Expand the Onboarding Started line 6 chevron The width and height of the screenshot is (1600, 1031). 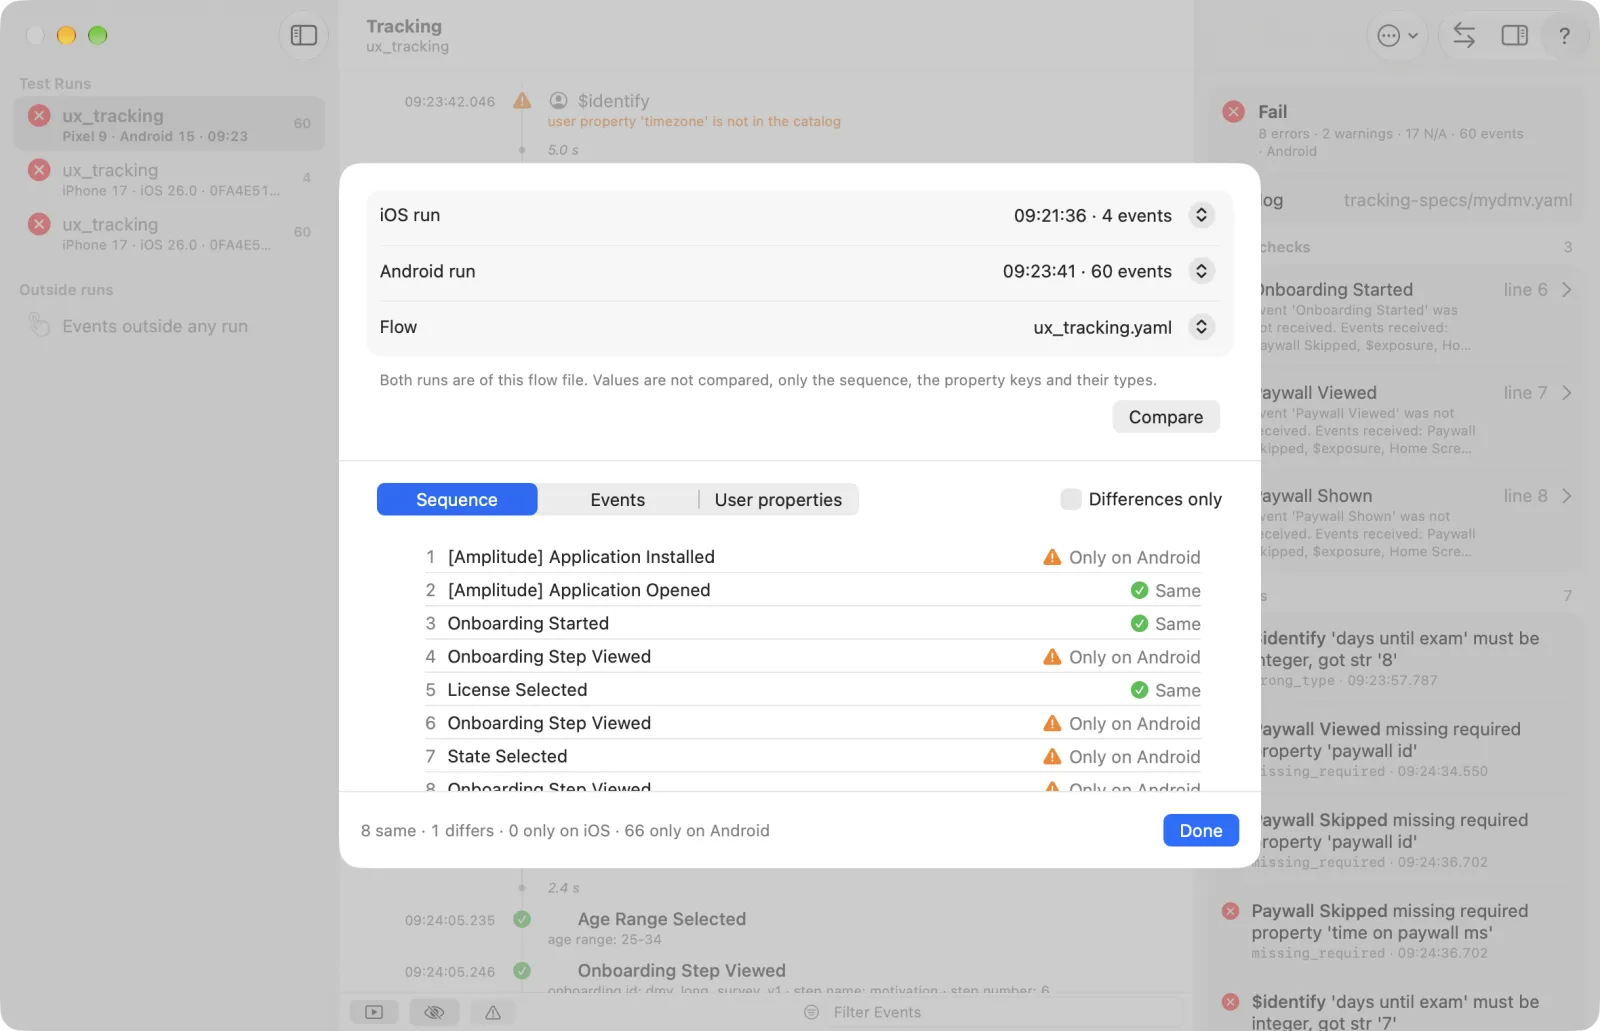tap(1567, 290)
